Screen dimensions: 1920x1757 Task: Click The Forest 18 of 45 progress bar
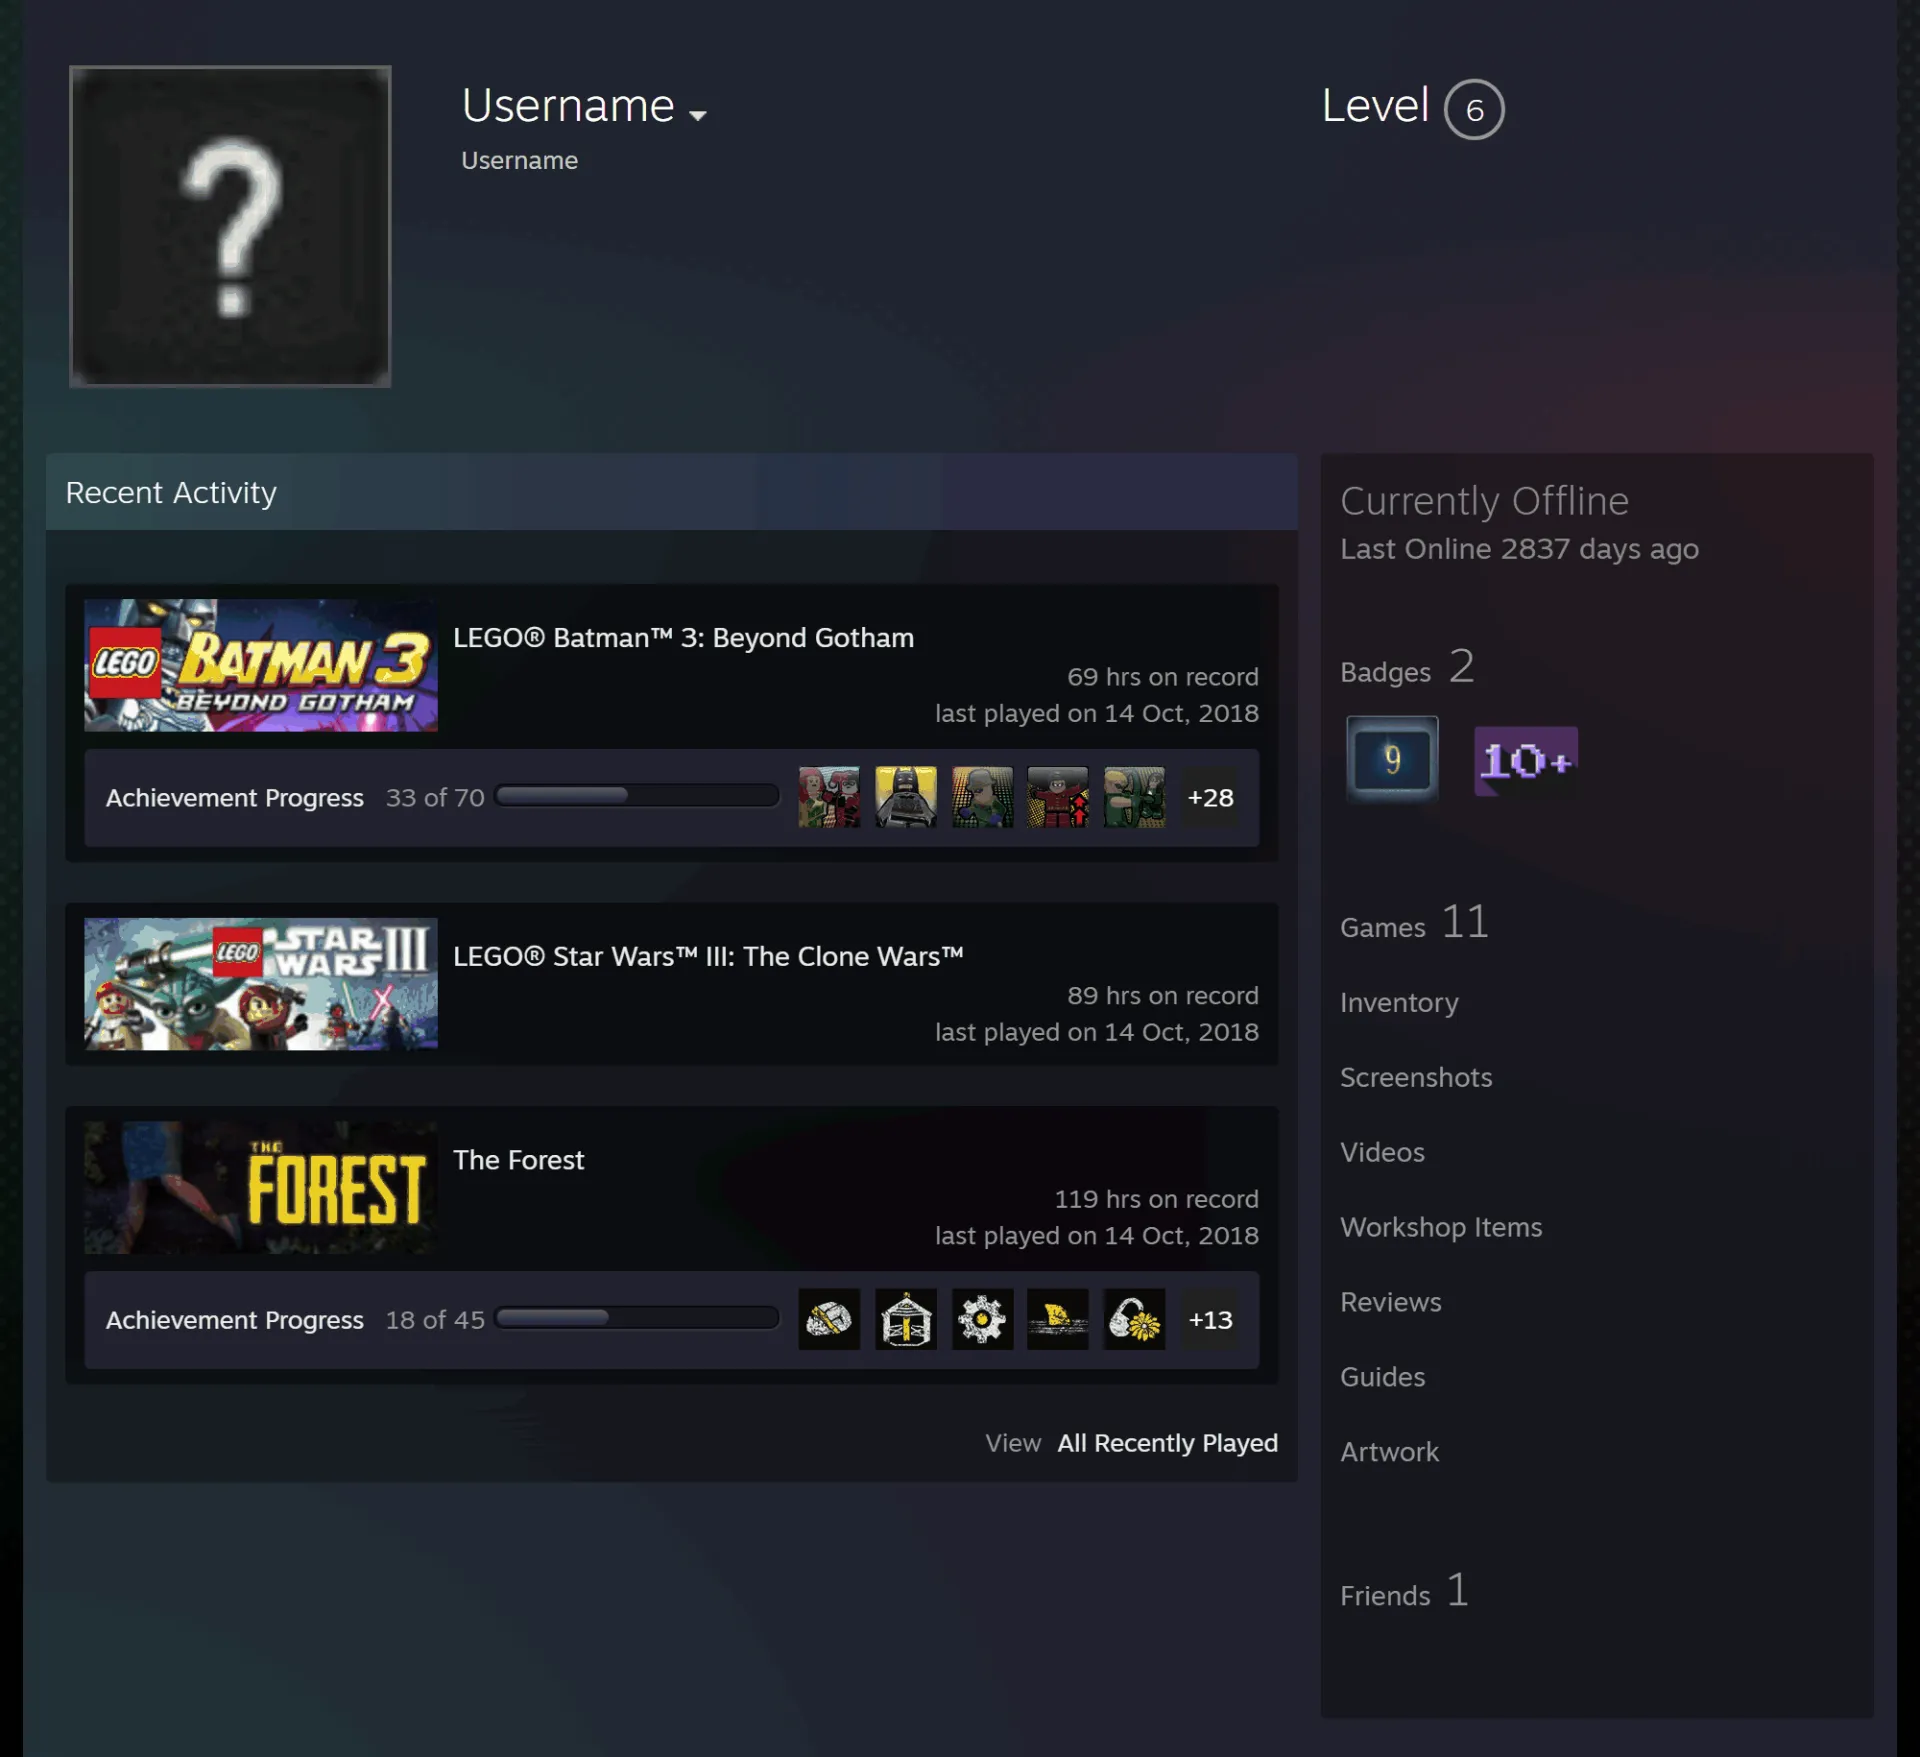point(637,1318)
